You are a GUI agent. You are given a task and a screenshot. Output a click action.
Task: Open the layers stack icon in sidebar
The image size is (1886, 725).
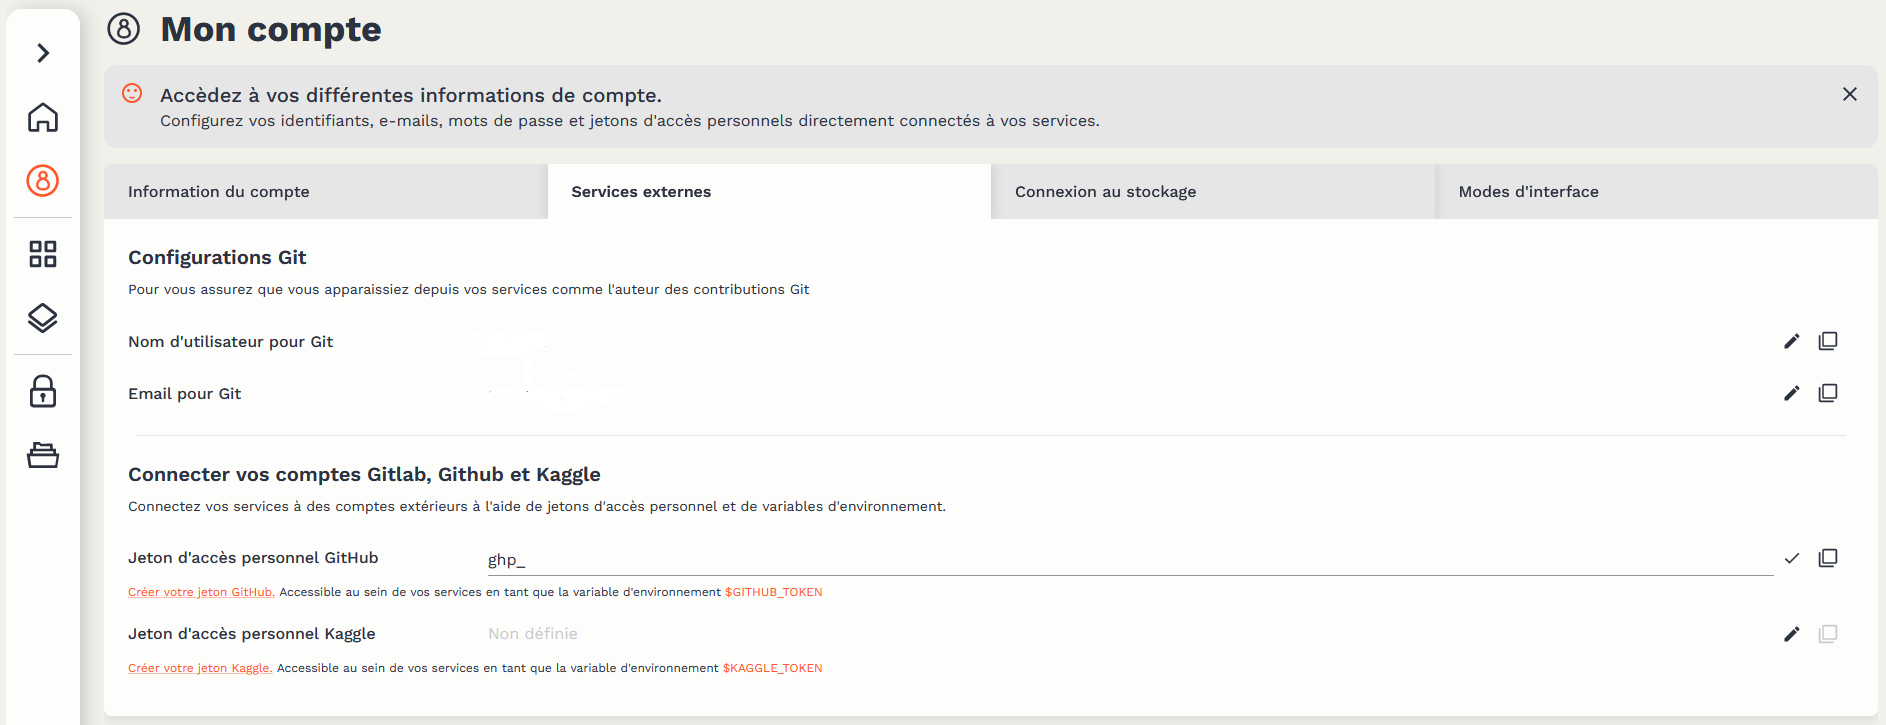[43, 319]
